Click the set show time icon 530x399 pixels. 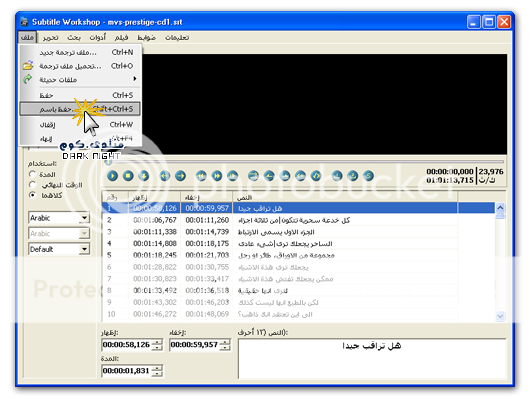pos(269,176)
